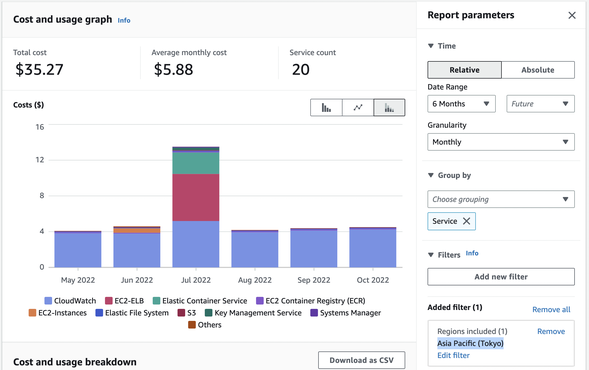The height and width of the screenshot is (370, 589).
Task: Toggle S3 legend swatch
Action: point(181,313)
